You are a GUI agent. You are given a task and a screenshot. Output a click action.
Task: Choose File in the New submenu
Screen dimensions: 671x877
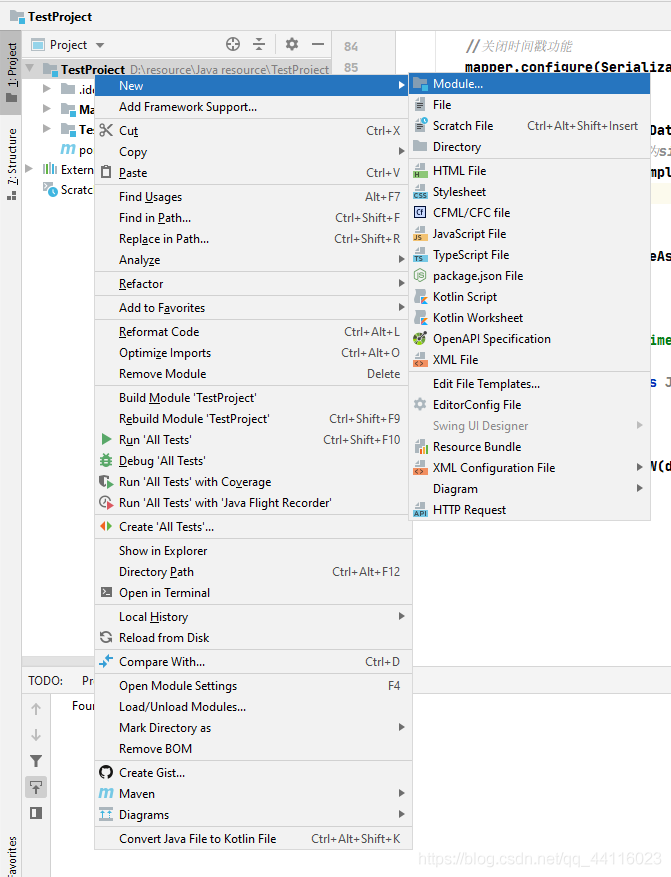point(530,105)
